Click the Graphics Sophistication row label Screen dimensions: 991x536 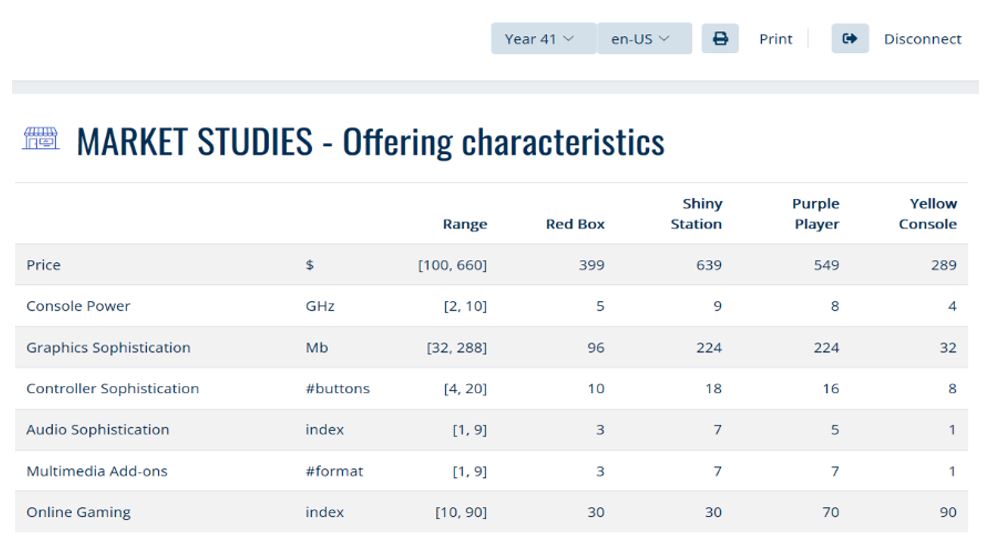108,348
